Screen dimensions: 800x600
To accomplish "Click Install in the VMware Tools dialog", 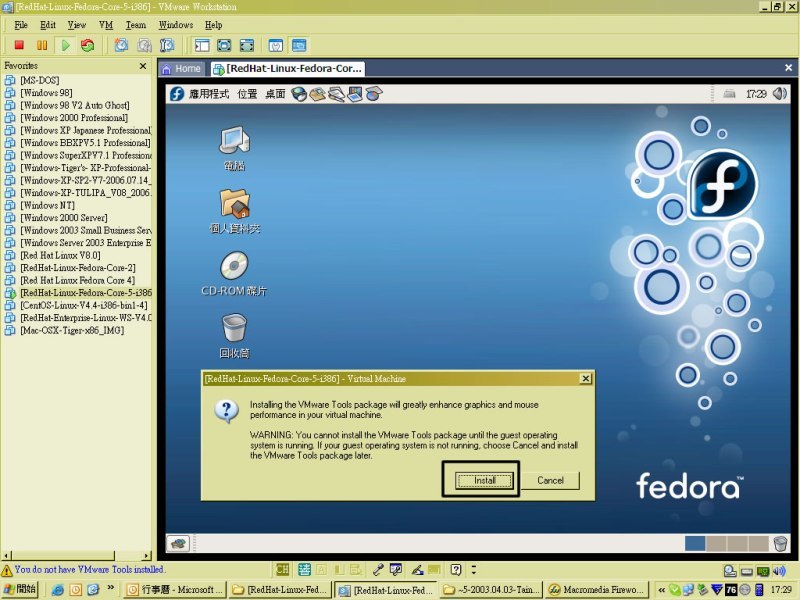I will (x=484, y=480).
